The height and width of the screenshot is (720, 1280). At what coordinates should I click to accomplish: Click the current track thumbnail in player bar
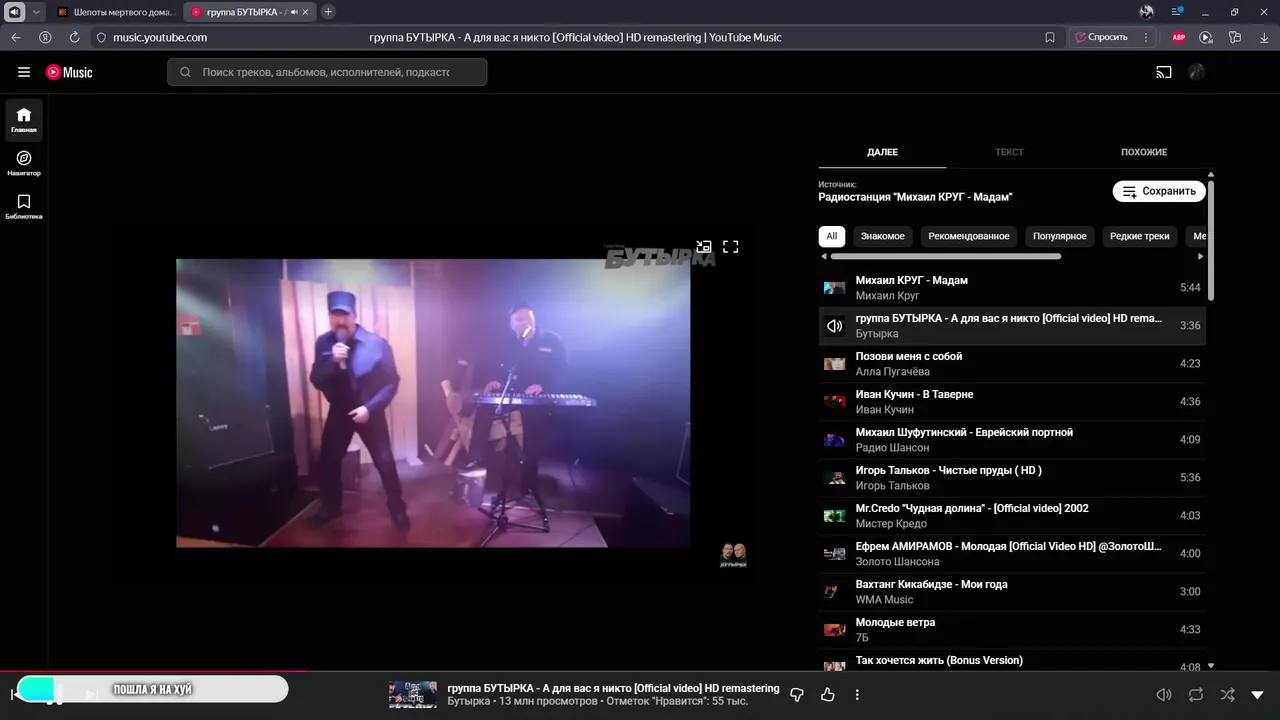coord(413,694)
